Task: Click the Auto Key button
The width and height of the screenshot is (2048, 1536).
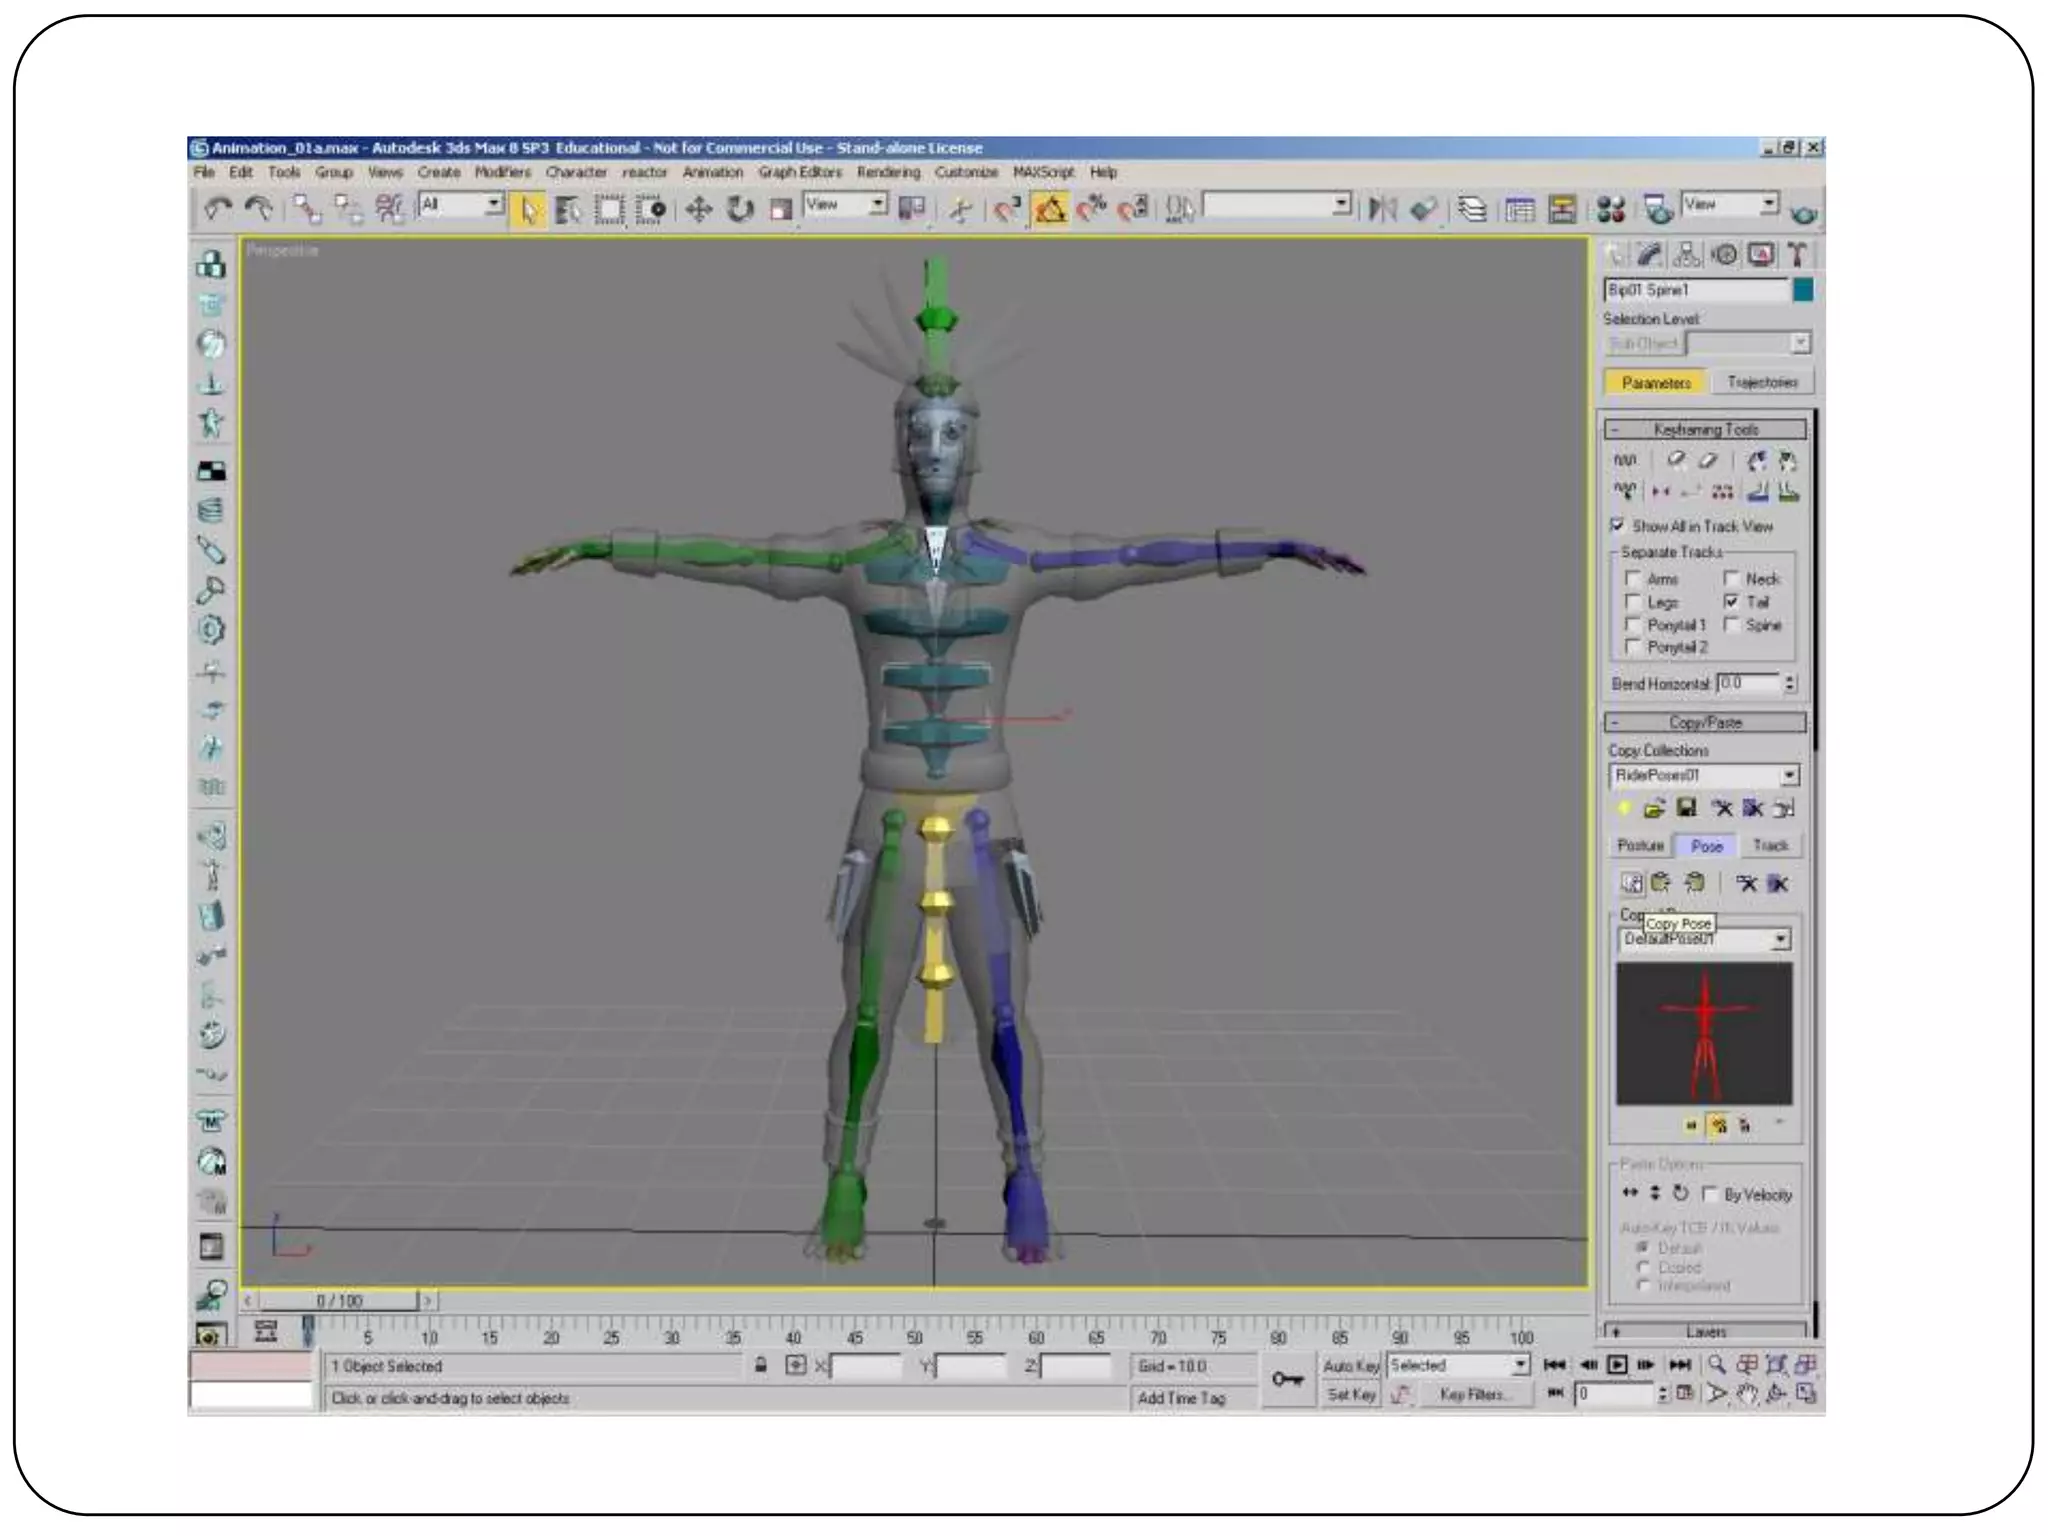Action: (x=1351, y=1366)
